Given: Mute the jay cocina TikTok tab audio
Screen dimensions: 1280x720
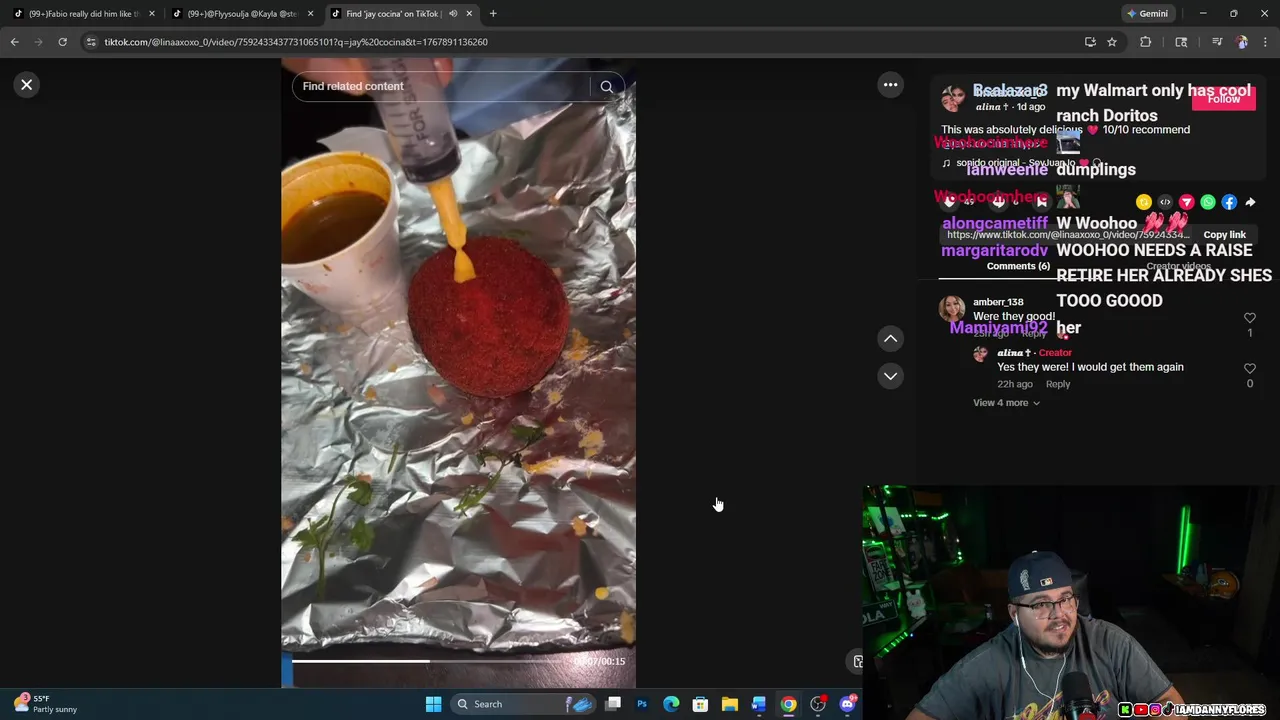Looking at the screenshot, I should point(453,14).
